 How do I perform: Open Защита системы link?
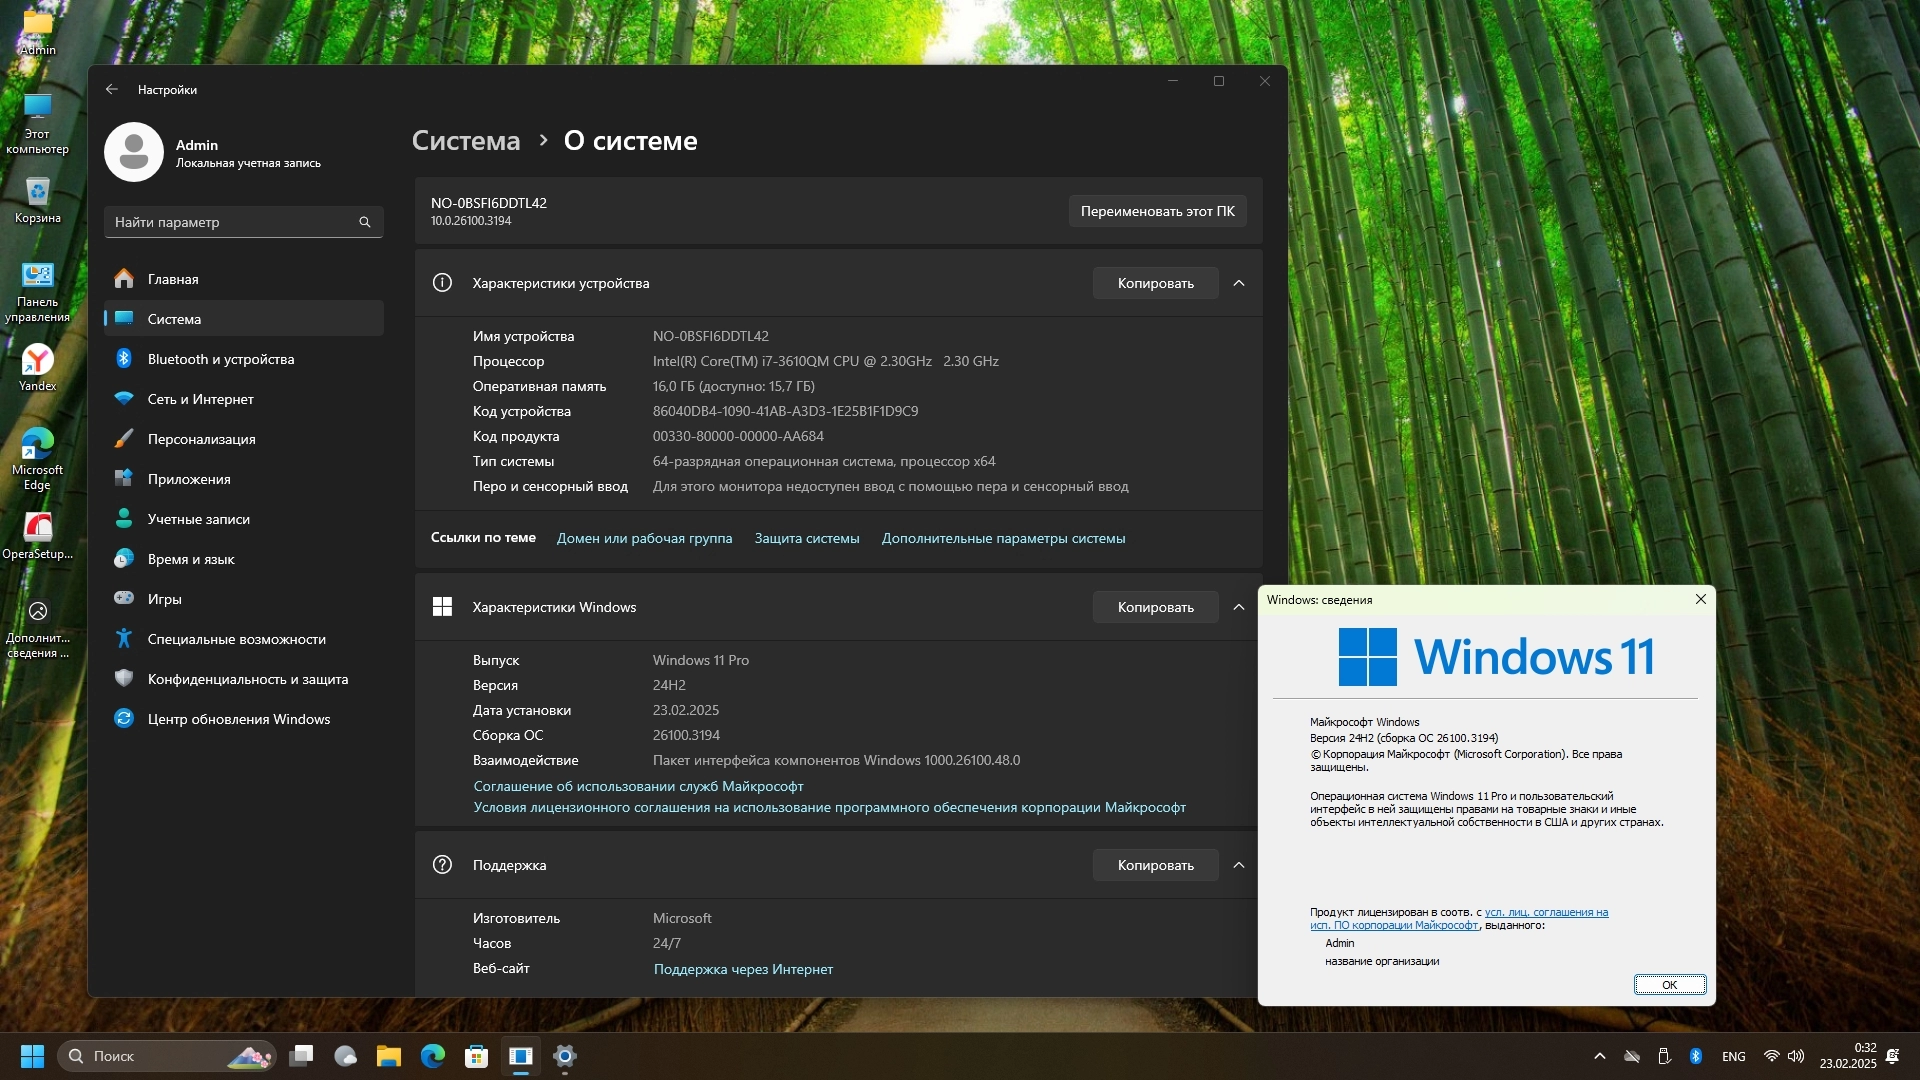806,538
